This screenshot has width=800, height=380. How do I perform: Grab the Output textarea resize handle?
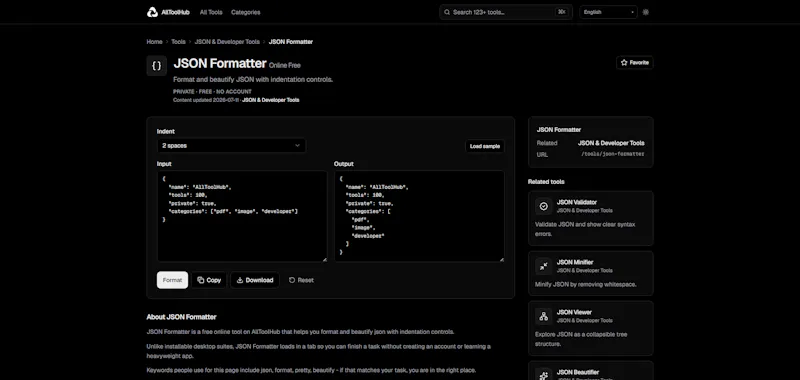click(502, 260)
